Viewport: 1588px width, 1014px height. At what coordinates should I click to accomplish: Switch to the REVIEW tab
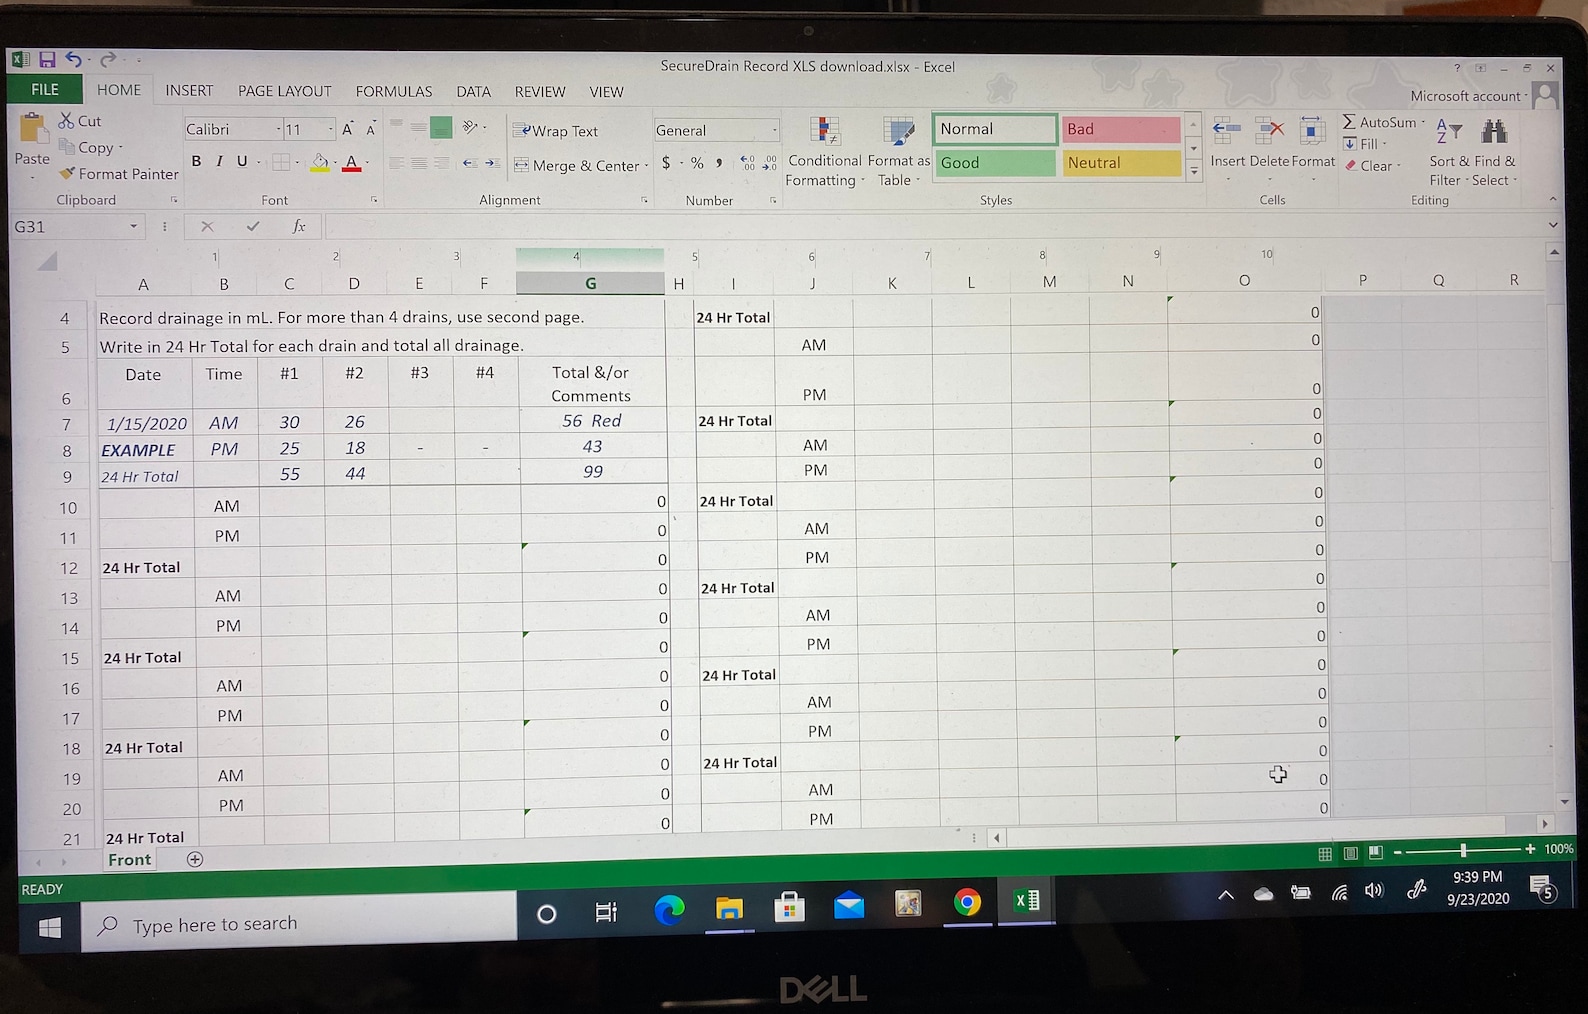pyautogui.click(x=540, y=92)
